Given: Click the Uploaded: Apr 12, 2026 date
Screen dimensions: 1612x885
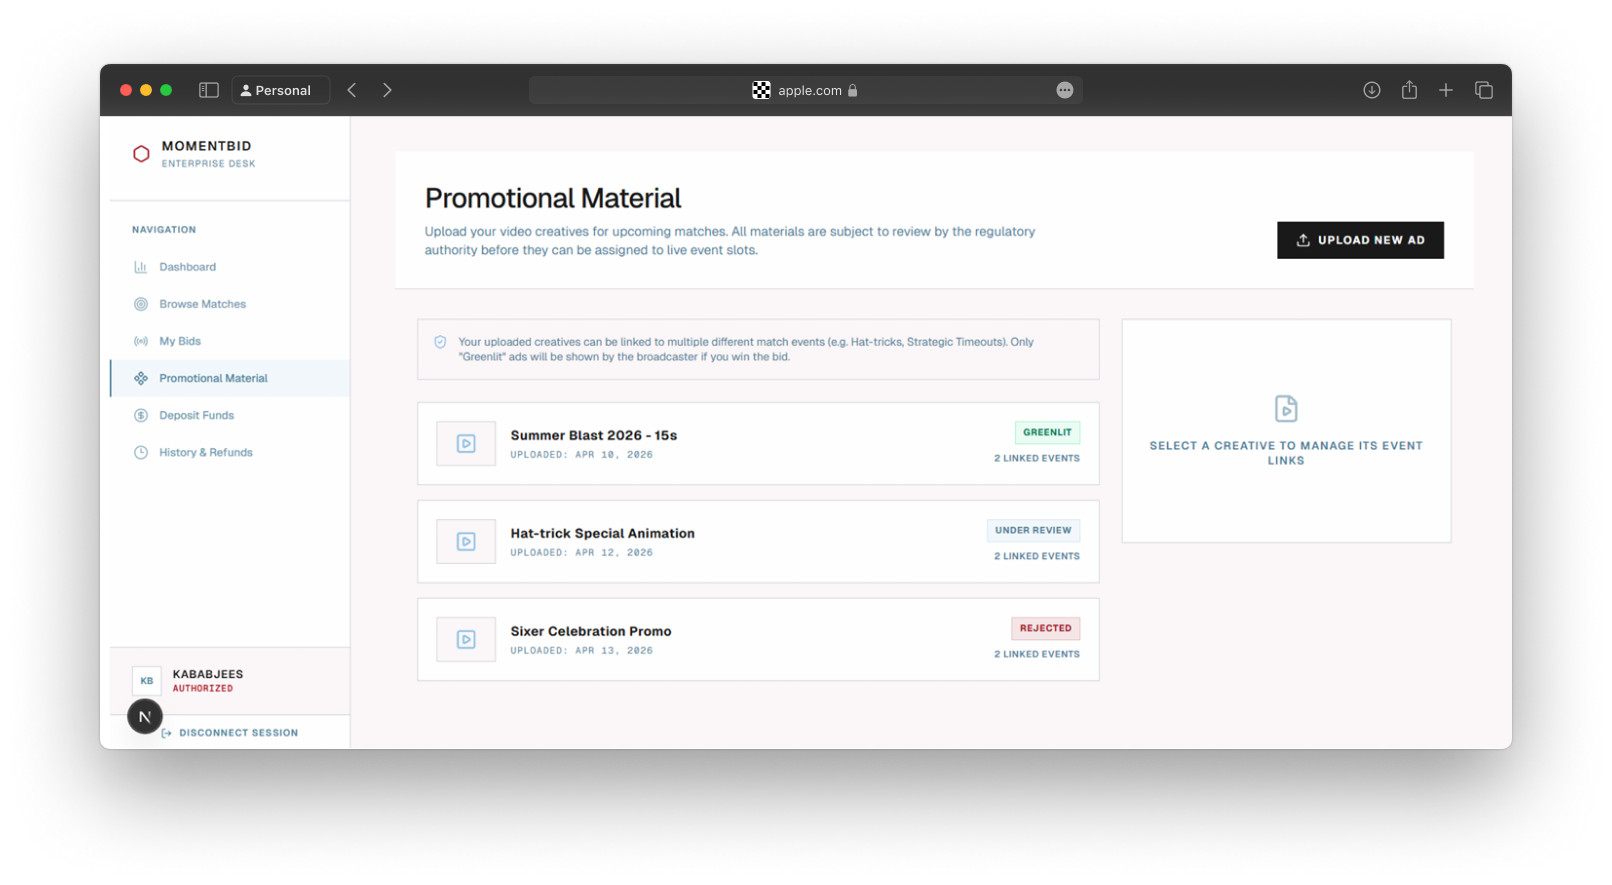Looking at the screenshot, I should (582, 553).
